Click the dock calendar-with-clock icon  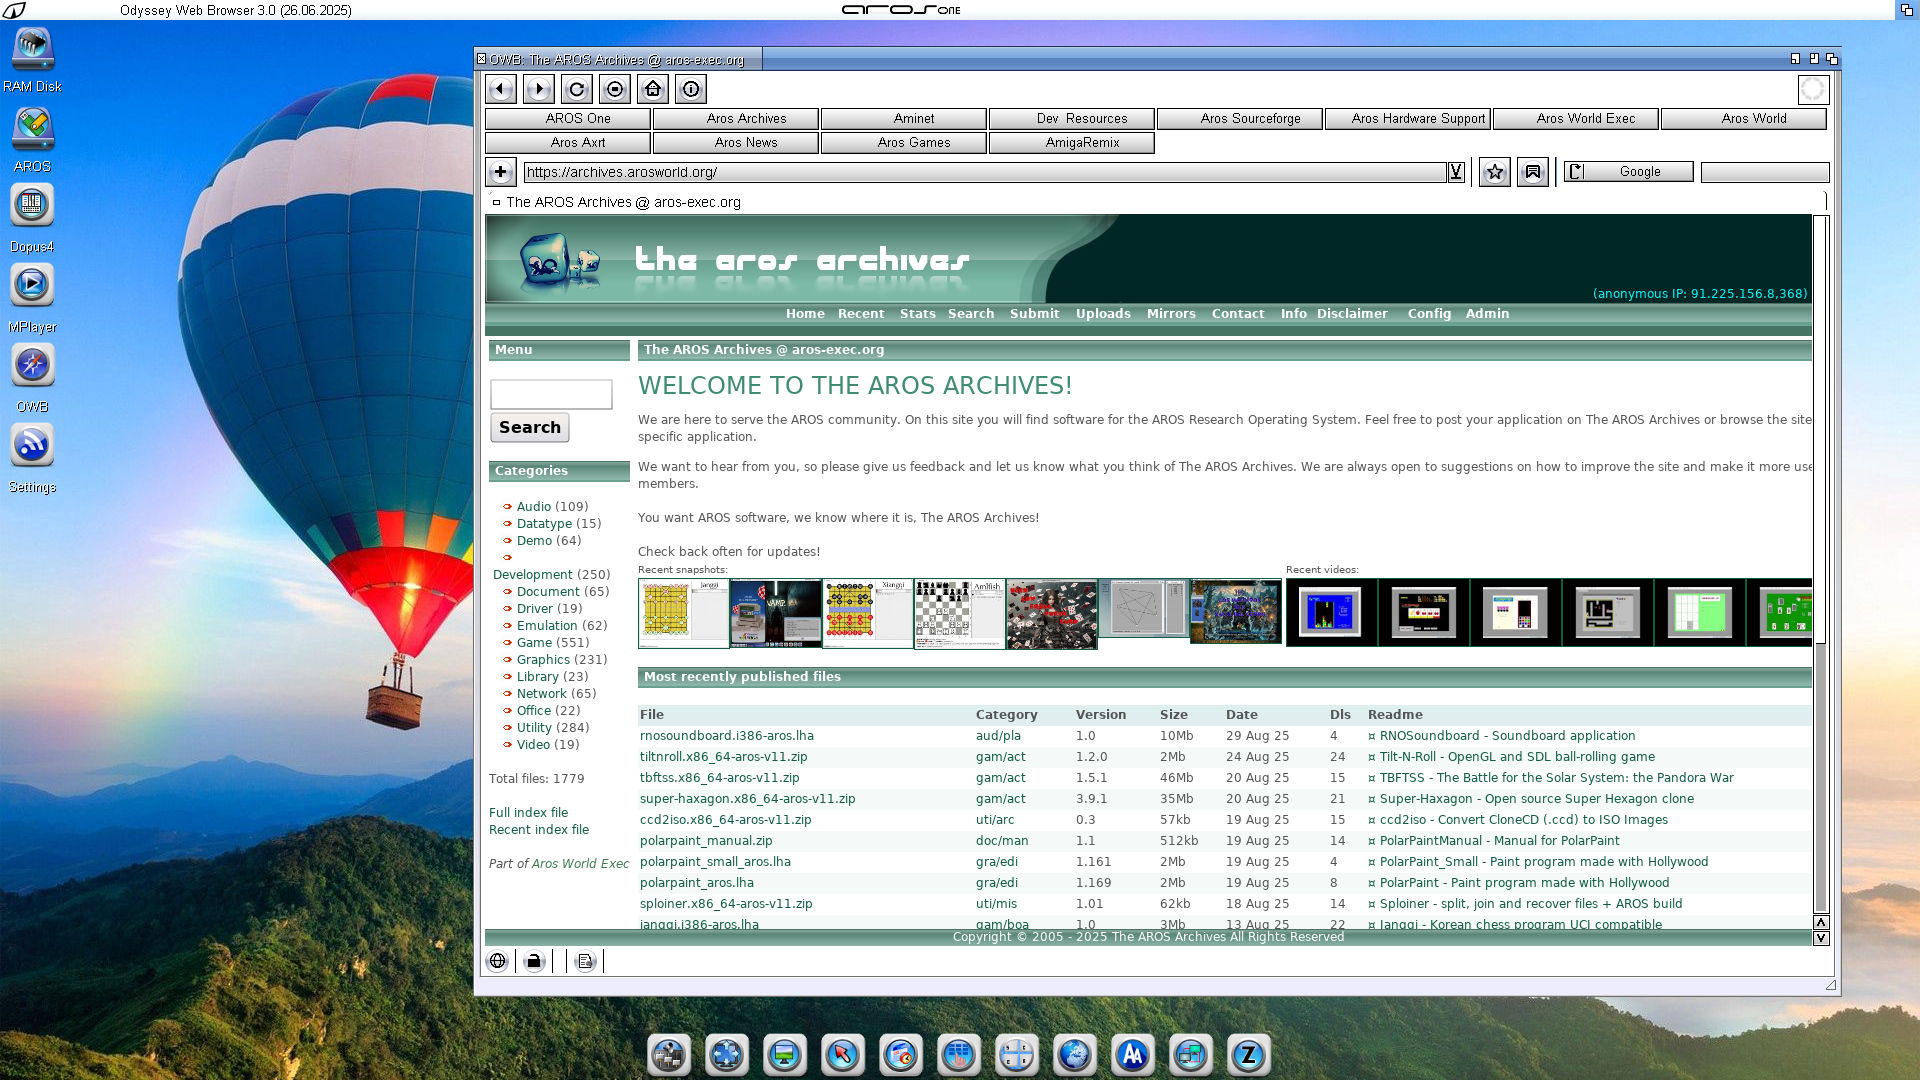[901, 1055]
